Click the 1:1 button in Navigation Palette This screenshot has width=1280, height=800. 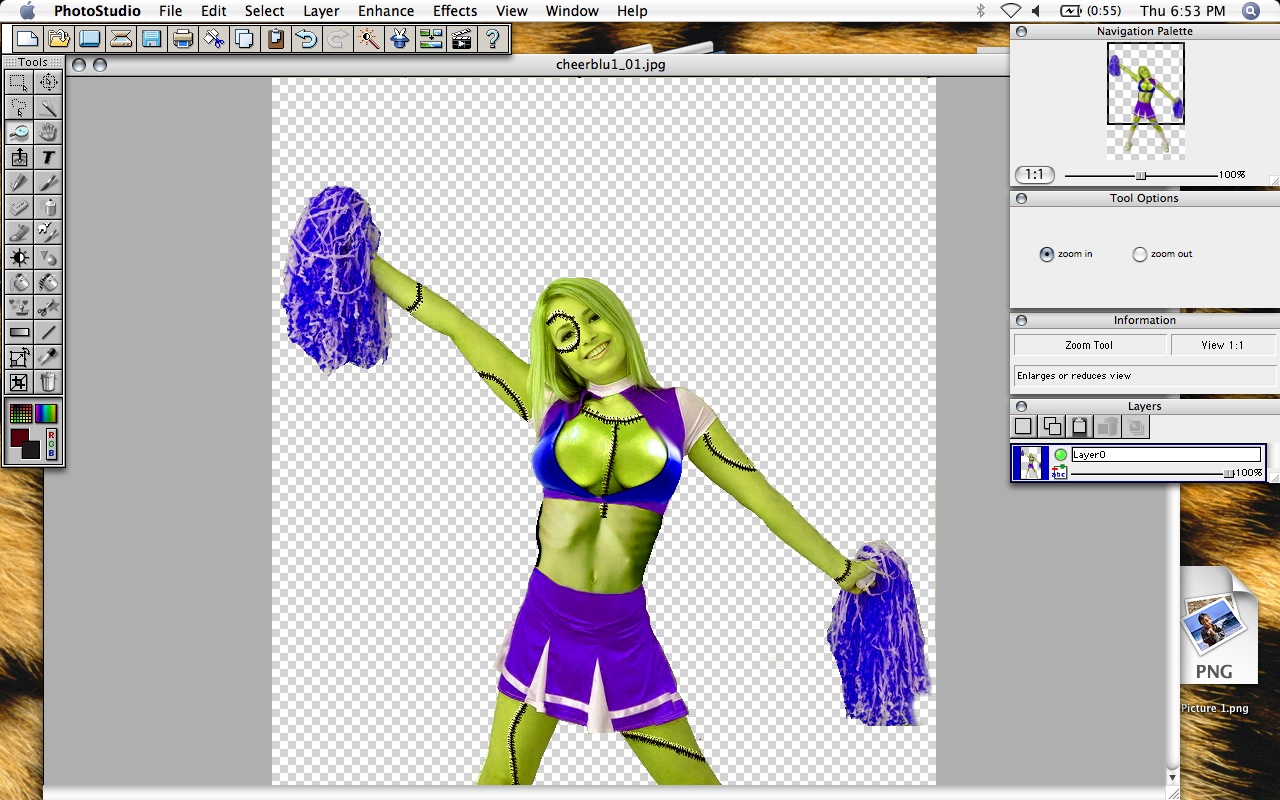[x=1034, y=175]
